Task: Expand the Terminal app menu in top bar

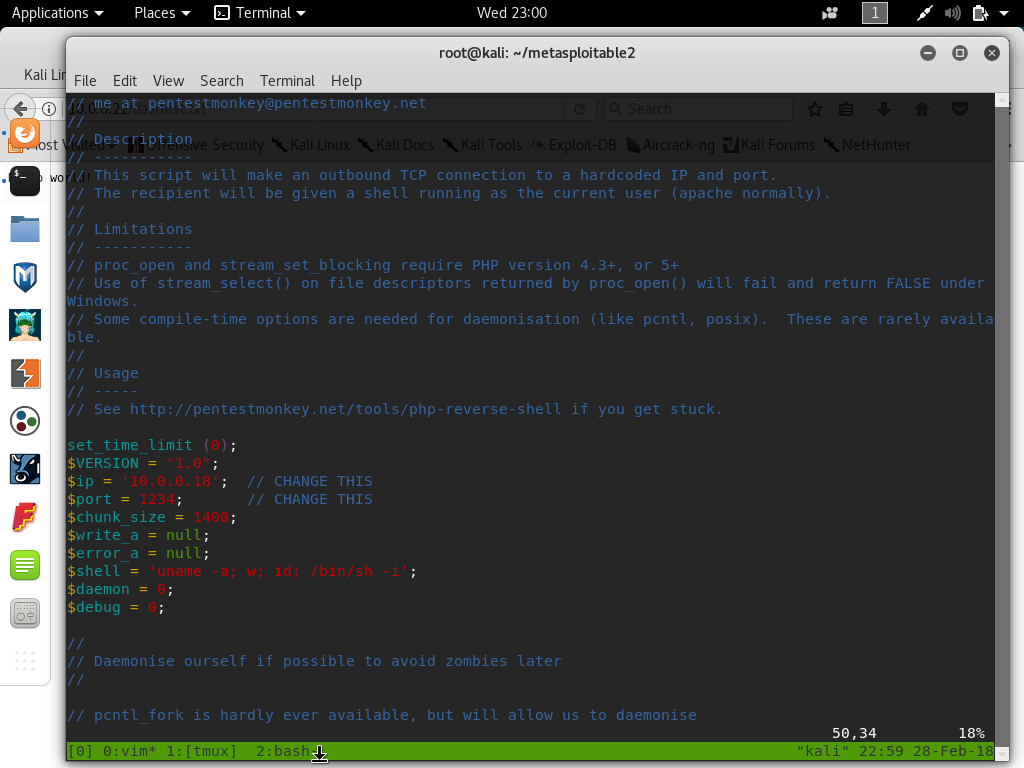Action: (260, 13)
